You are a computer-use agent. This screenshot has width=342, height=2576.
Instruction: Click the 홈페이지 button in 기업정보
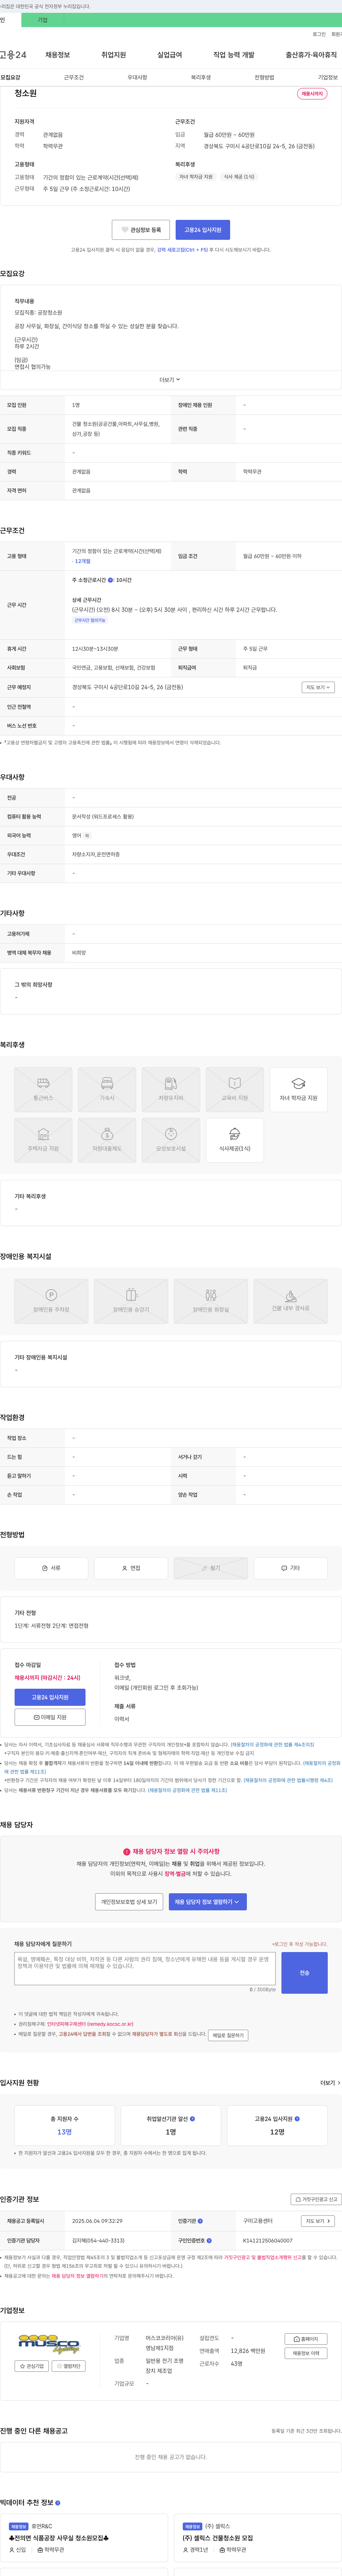click(x=306, y=2339)
